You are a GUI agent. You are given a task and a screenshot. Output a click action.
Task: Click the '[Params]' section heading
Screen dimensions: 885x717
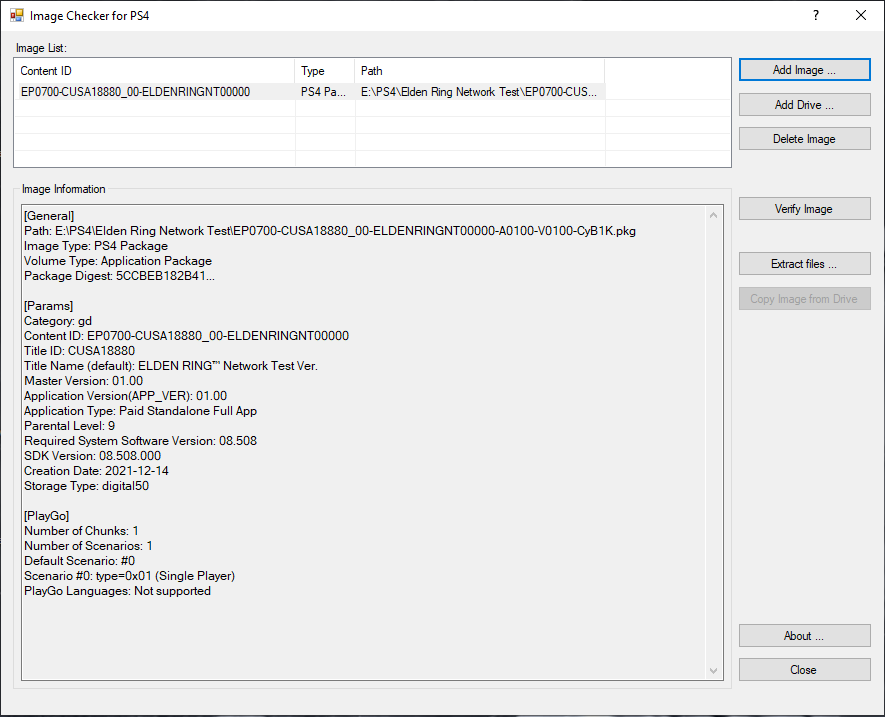(49, 306)
